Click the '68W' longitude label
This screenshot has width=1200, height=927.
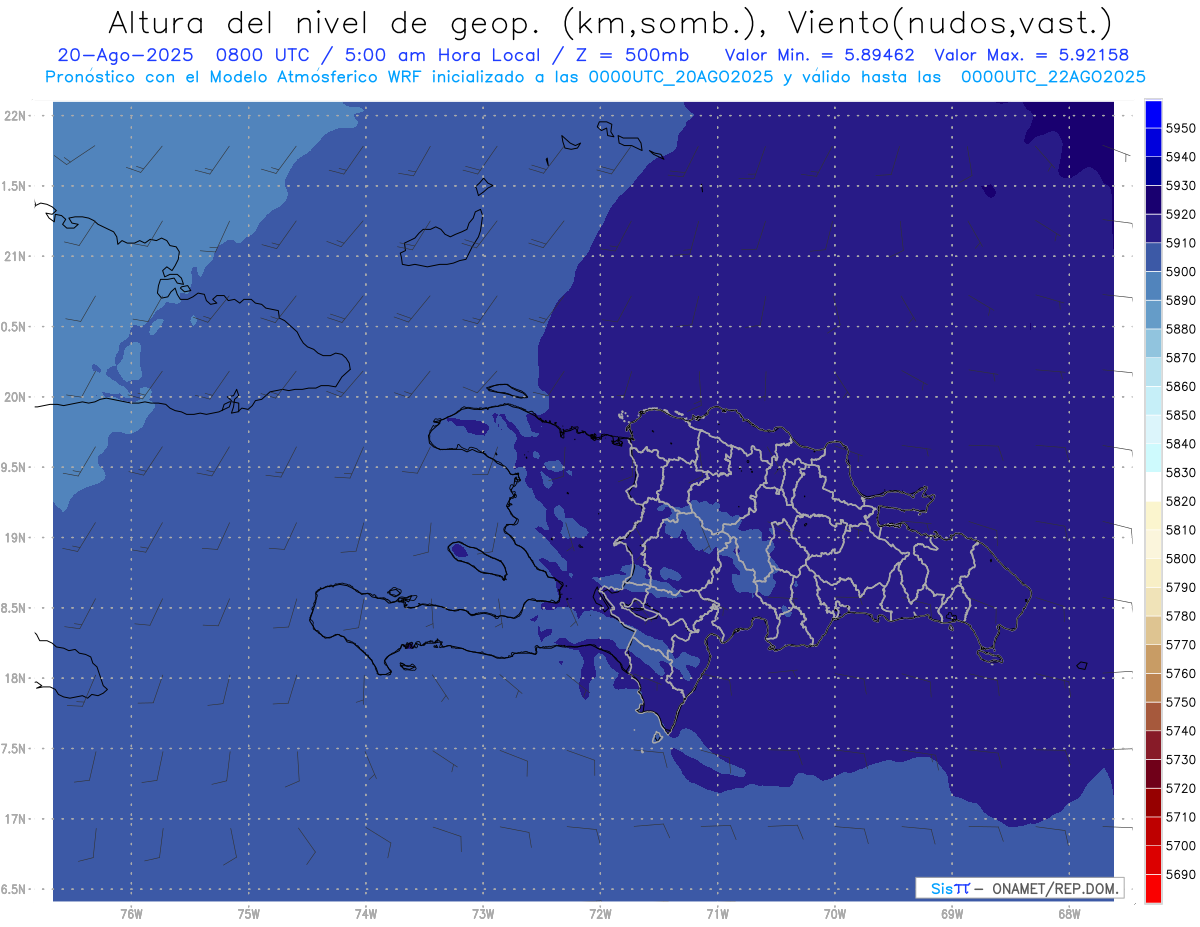[1069, 913]
